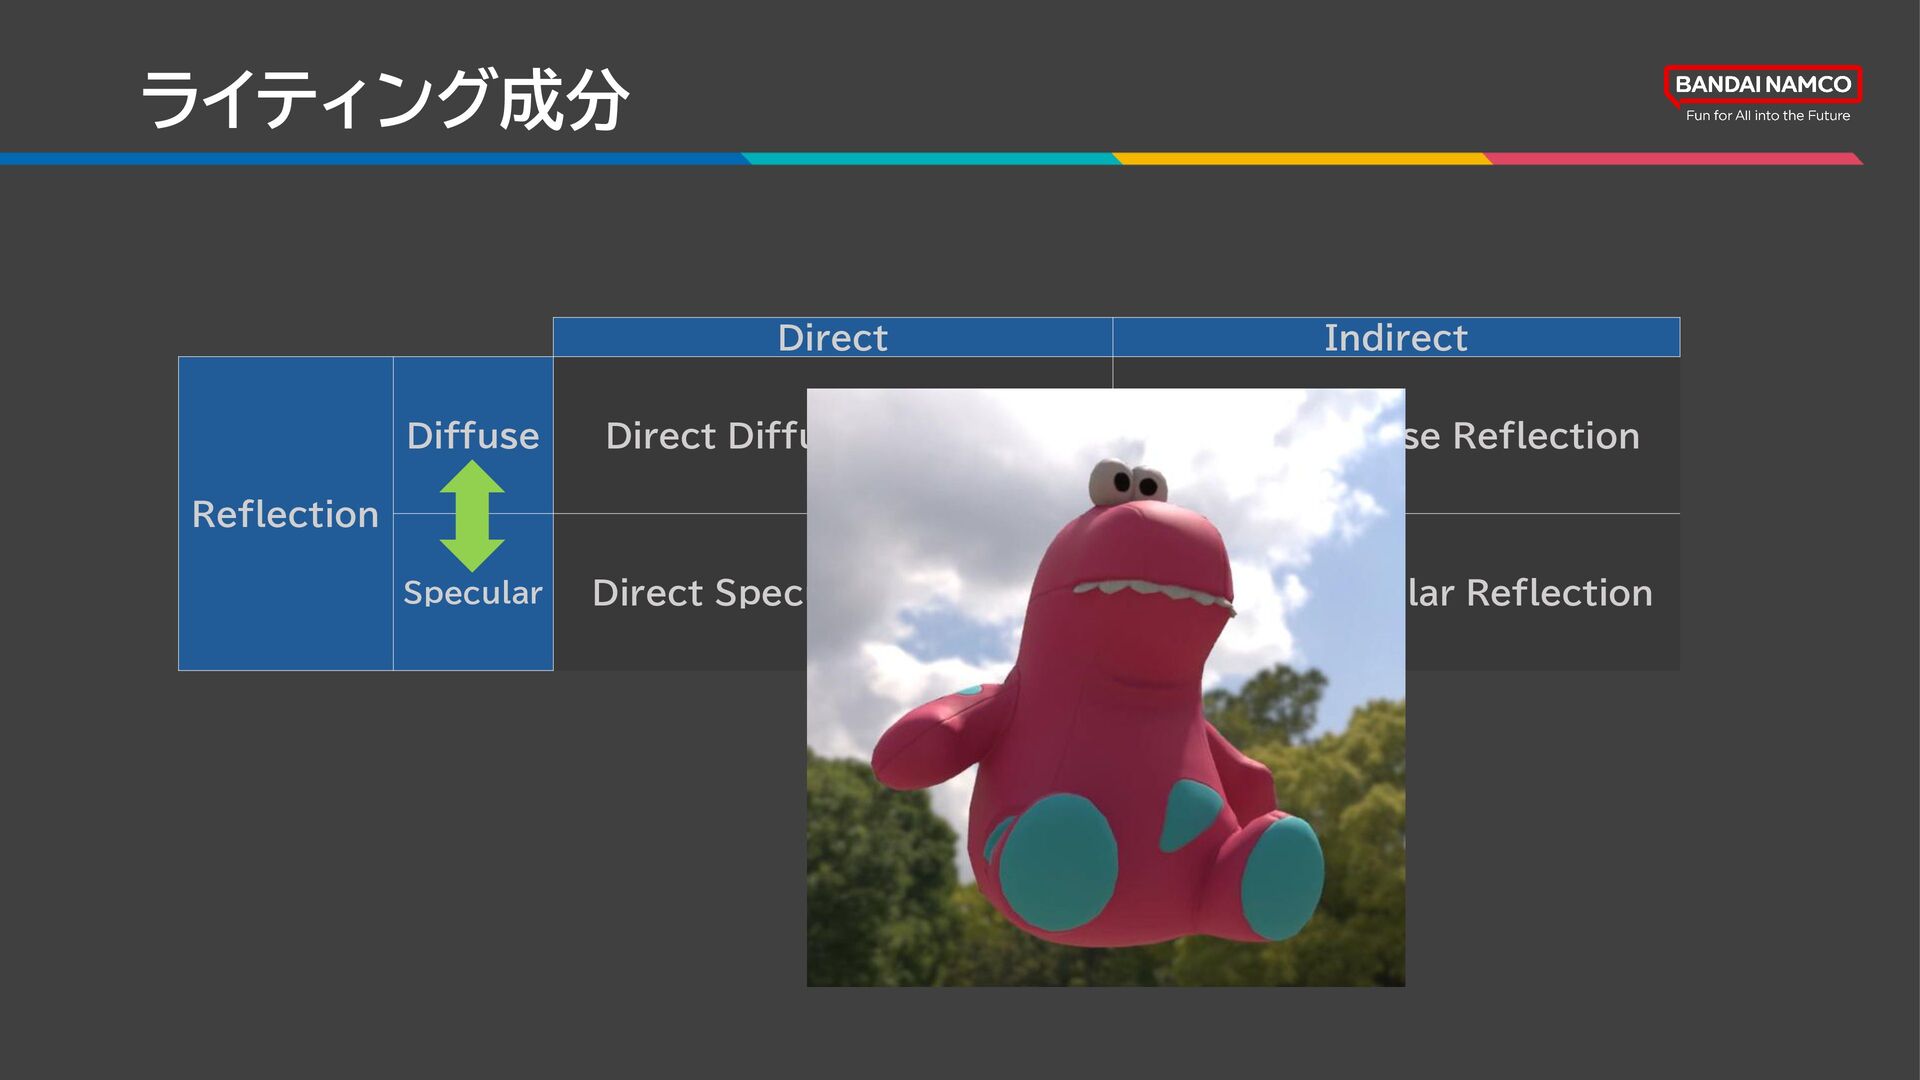Click the yellow segment of the divider bar
This screenshot has width=1920, height=1080.
1300,159
